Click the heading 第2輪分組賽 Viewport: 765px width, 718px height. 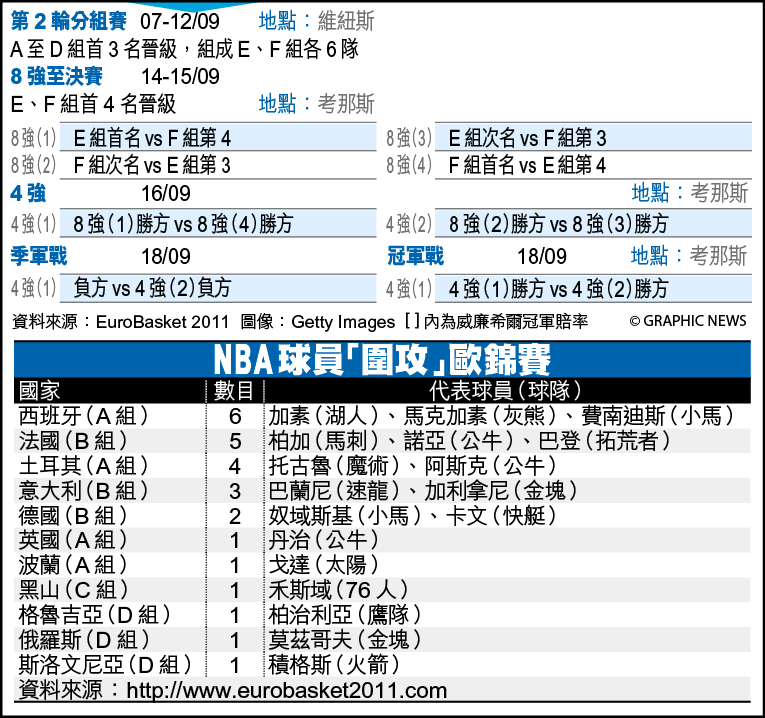[69, 21]
